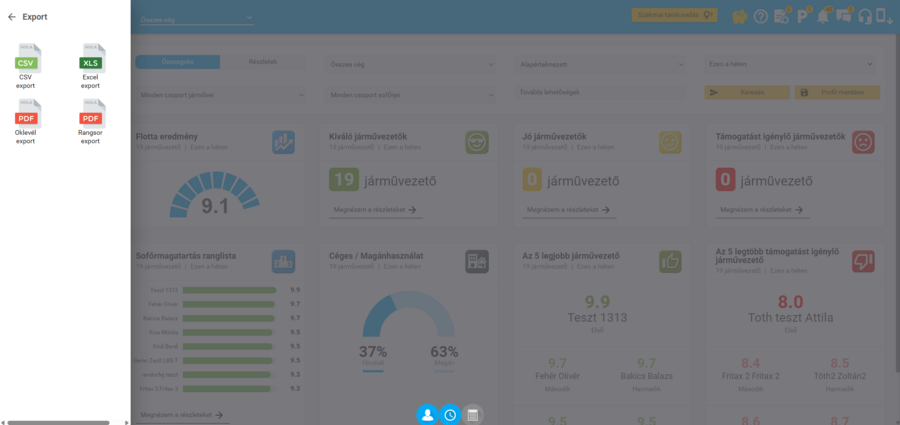Image resolution: width=900 pixels, height=425 pixels.
Task: Click the headset support icon
Action: coord(864,17)
